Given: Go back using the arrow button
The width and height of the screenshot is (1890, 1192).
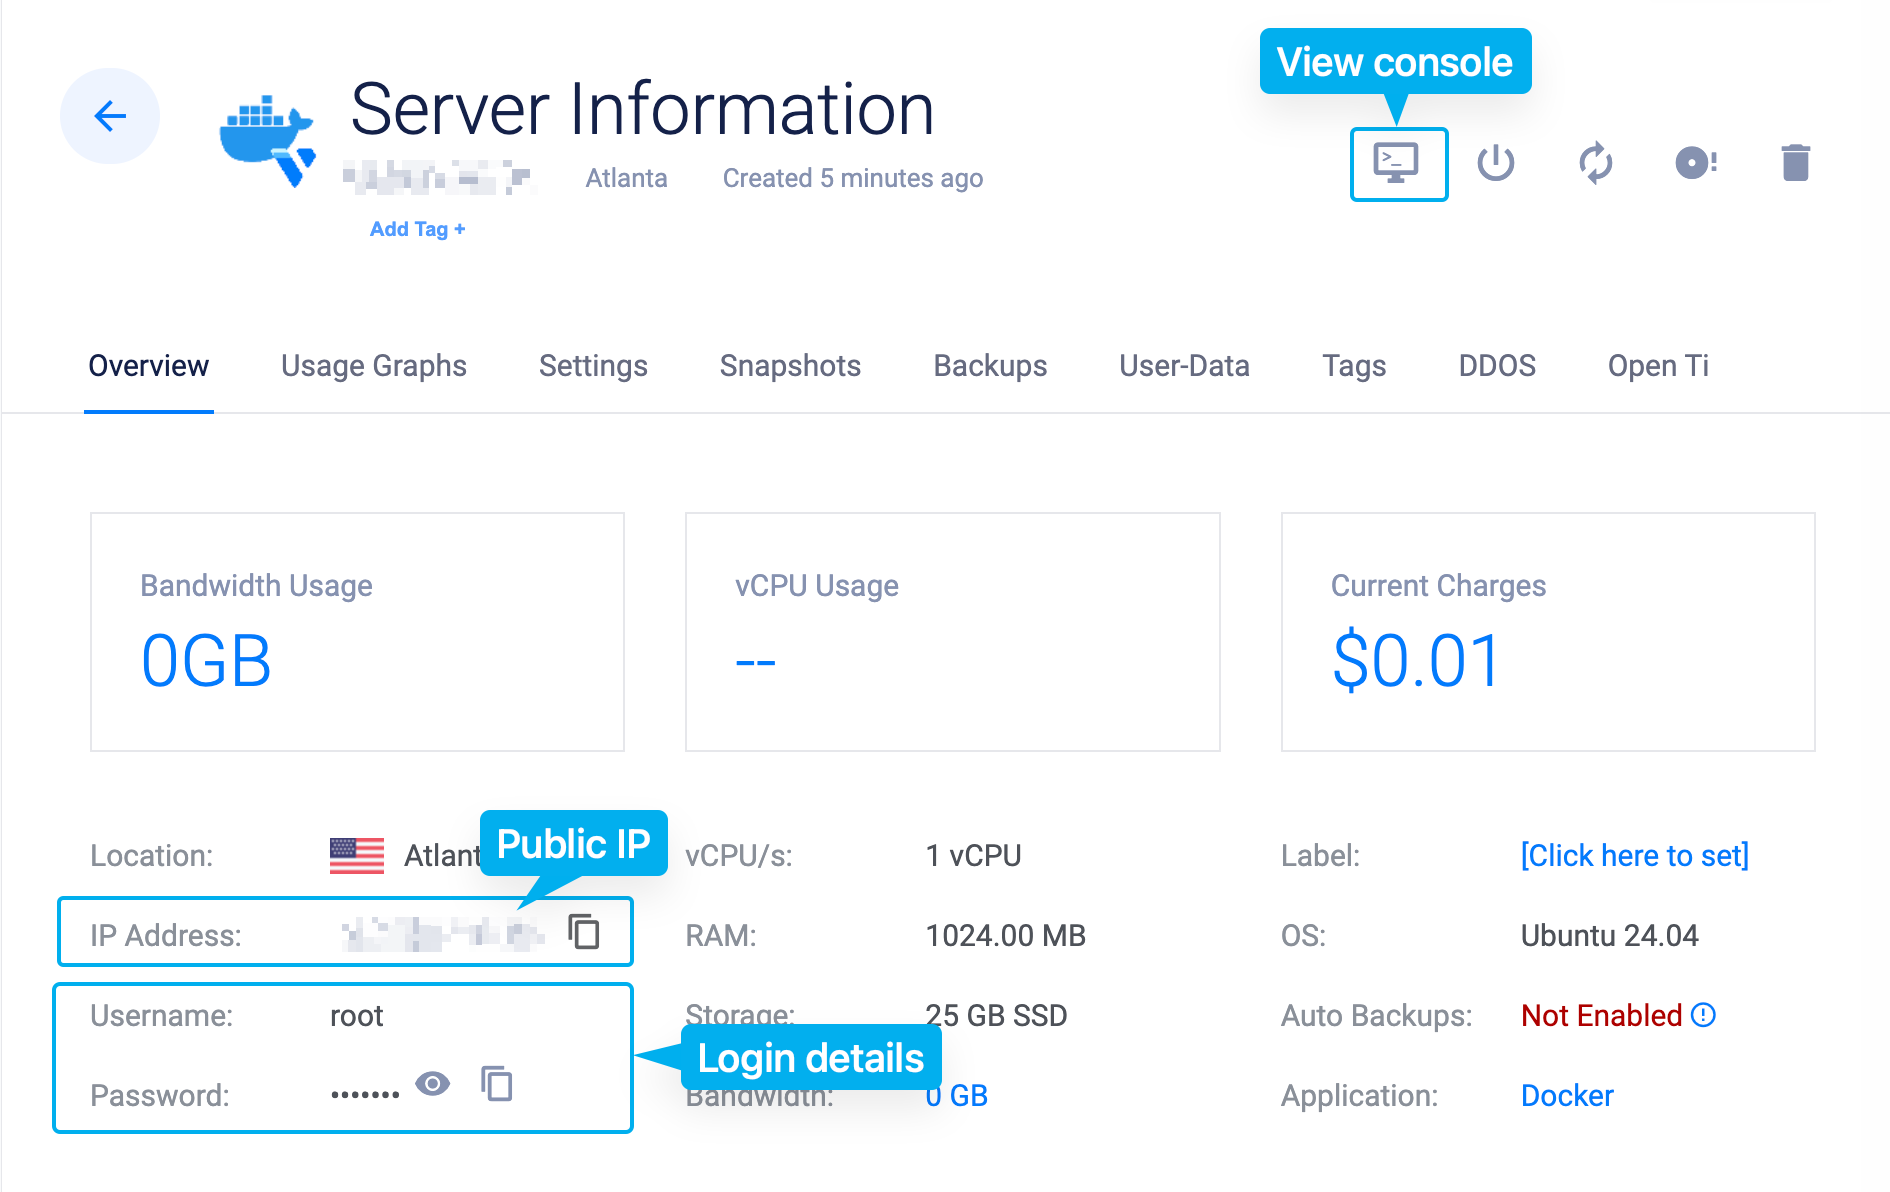Looking at the screenshot, I should point(110,116).
